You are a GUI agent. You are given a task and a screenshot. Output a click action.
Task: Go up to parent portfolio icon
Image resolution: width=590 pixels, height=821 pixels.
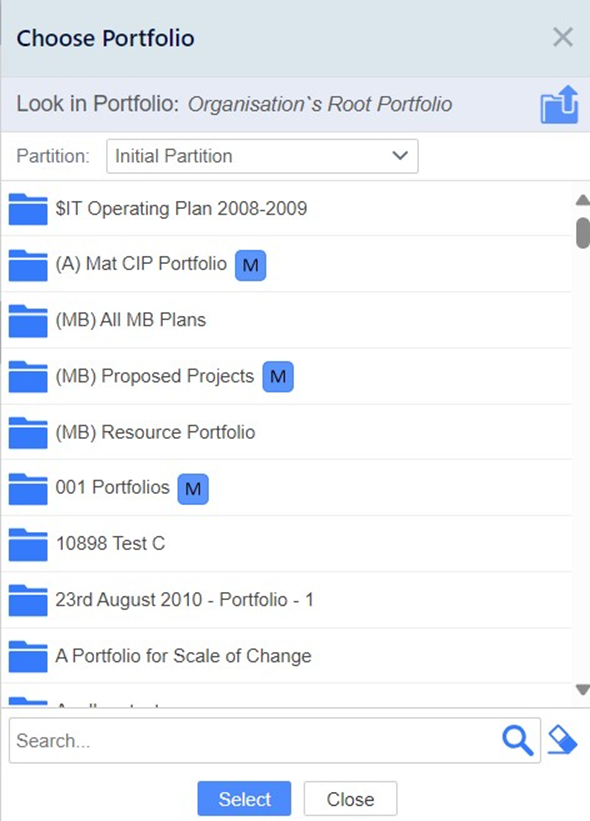[x=559, y=105]
